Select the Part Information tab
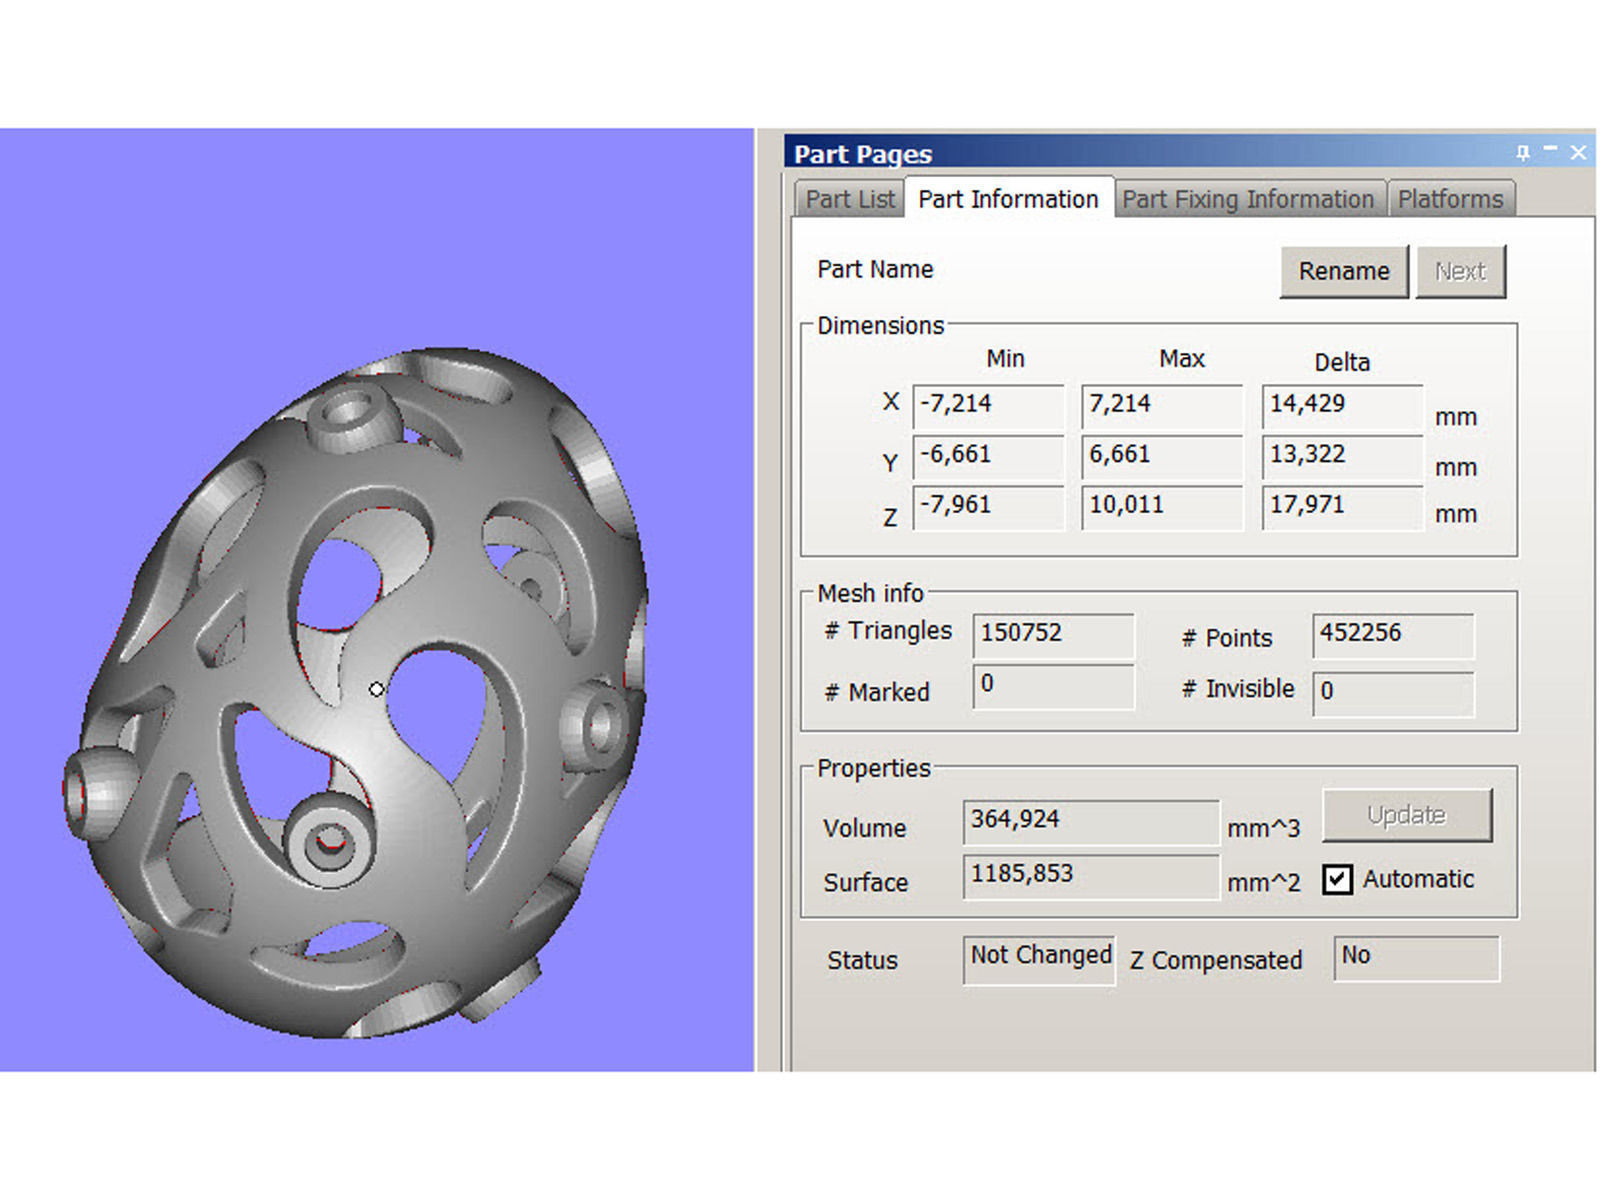Viewport: 1600px width, 1200px height. (1008, 199)
